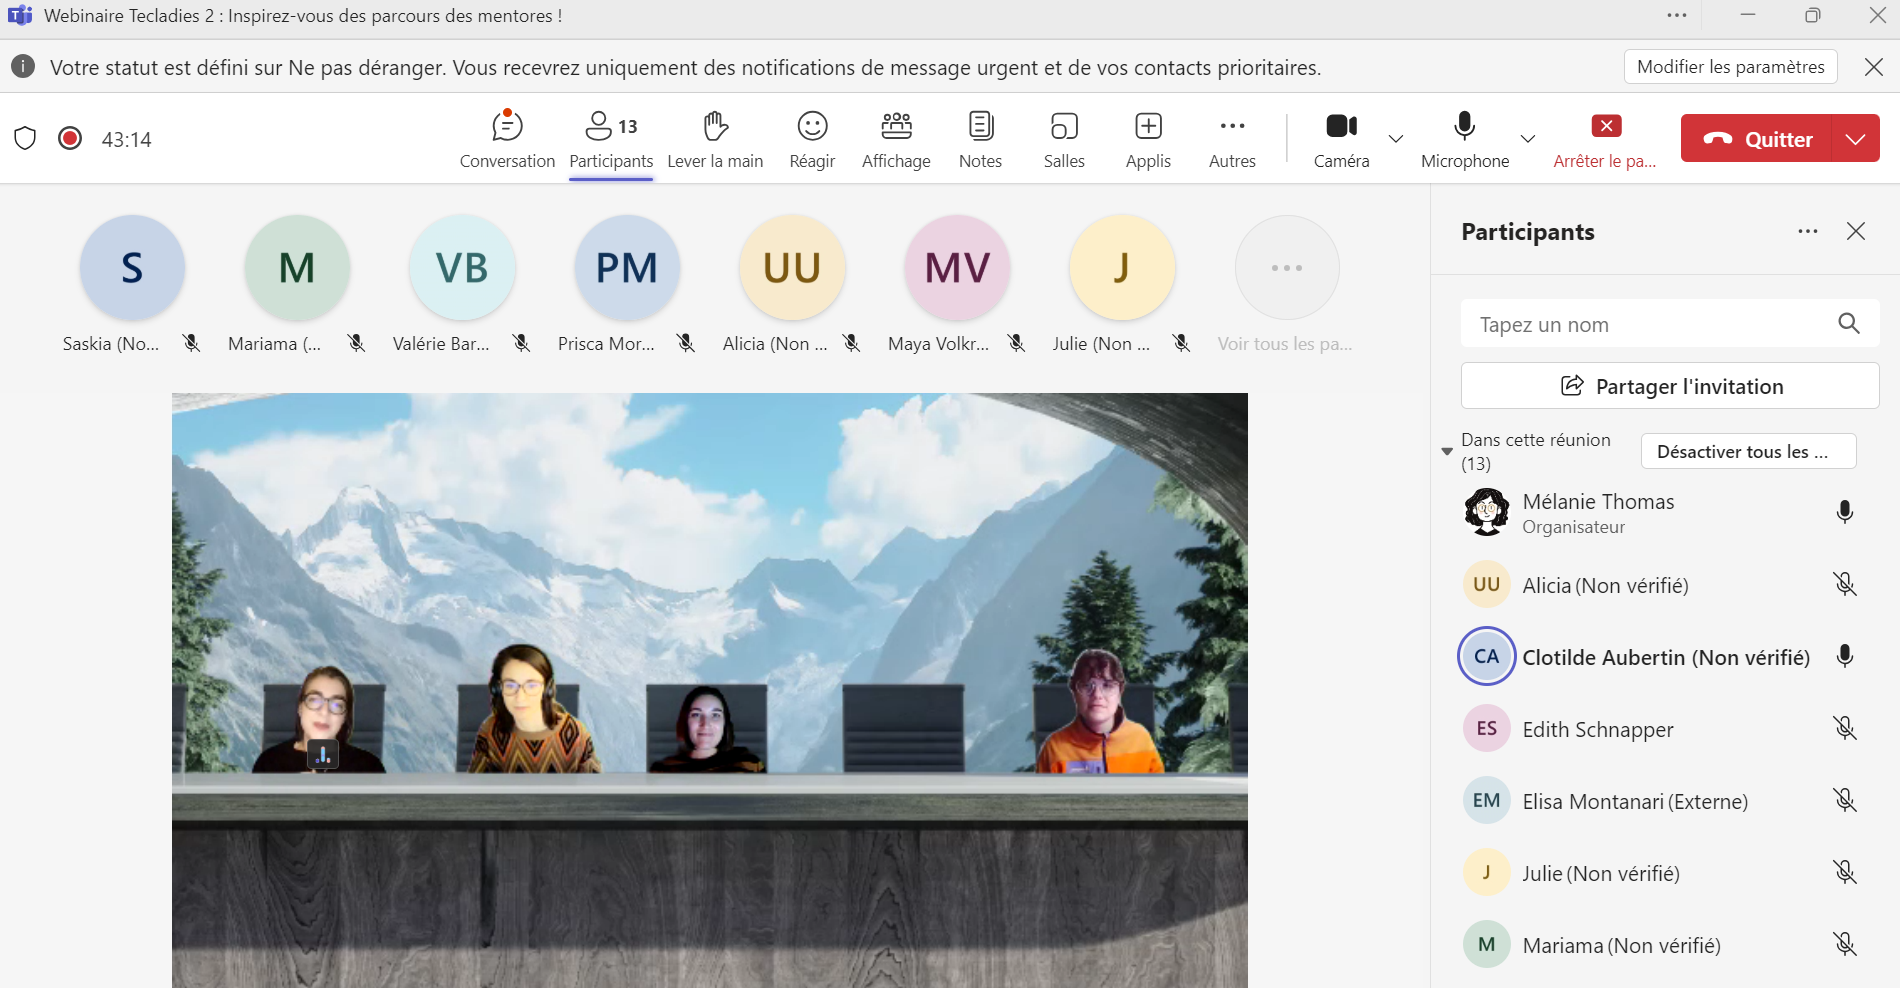Open the Applis apps panel
This screenshot has height=988, width=1900.
coord(1148,139)
